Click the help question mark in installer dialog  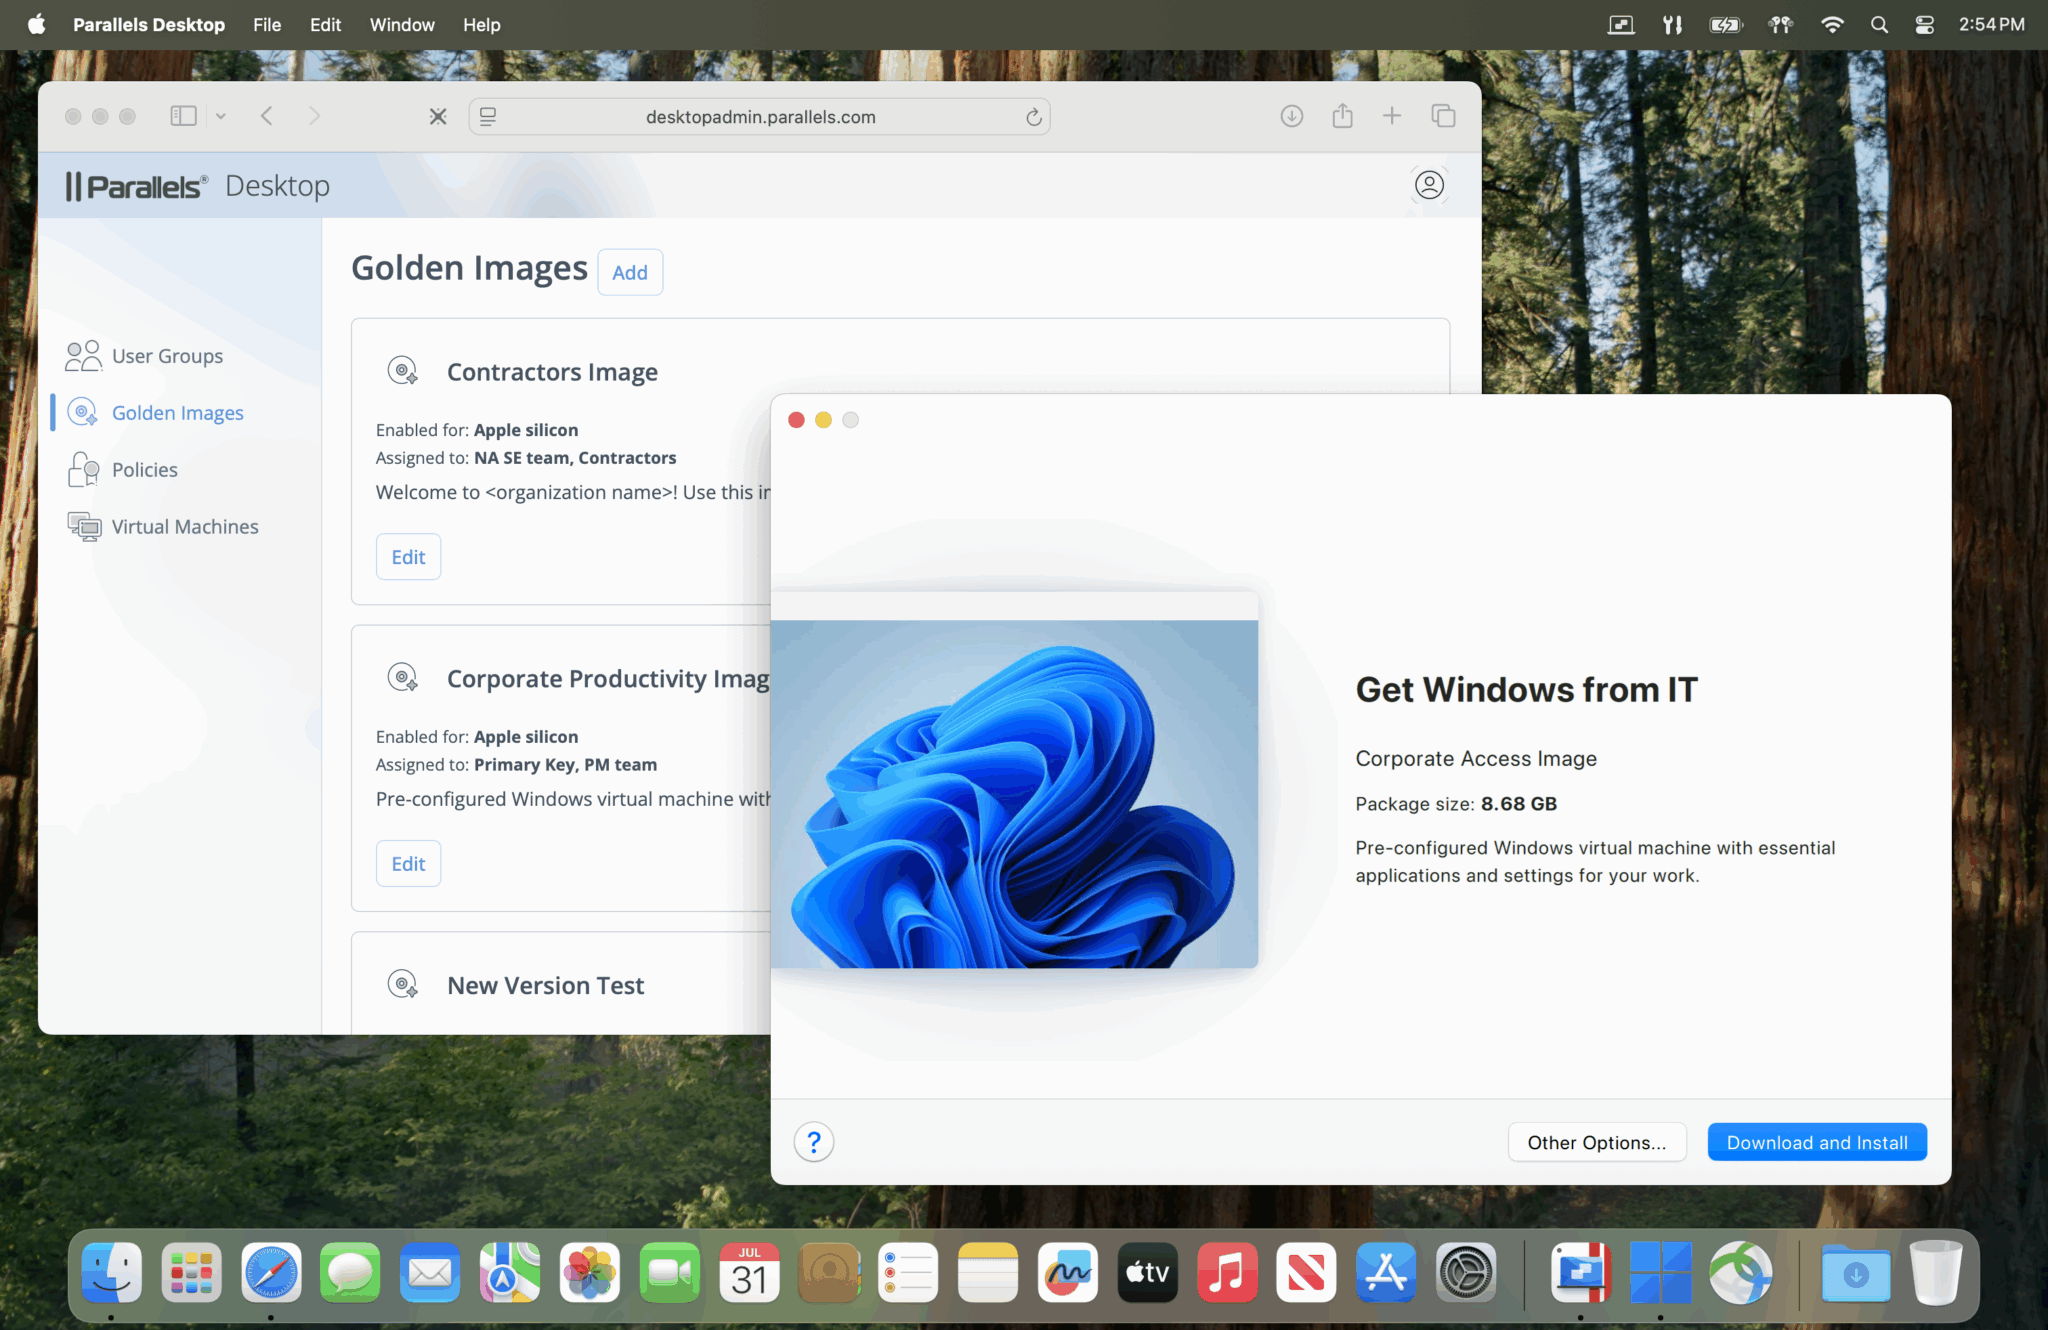[814, 1141]
